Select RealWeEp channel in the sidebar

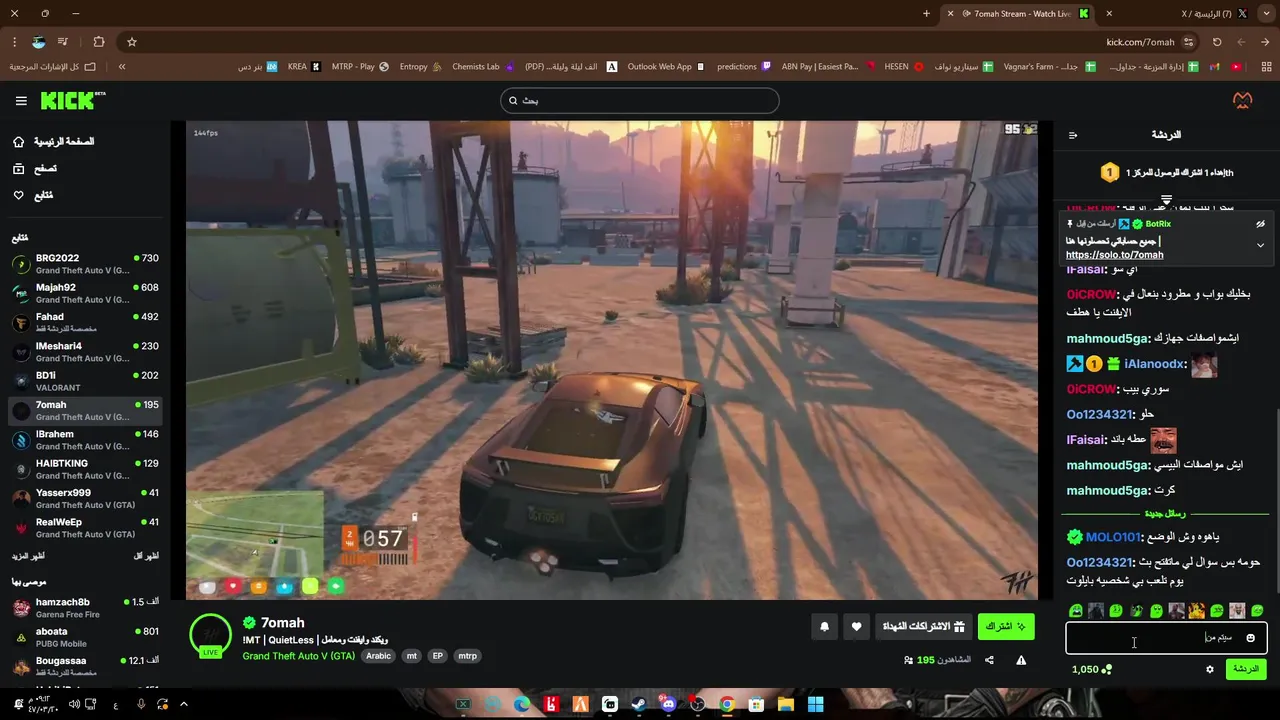point(85,527)
